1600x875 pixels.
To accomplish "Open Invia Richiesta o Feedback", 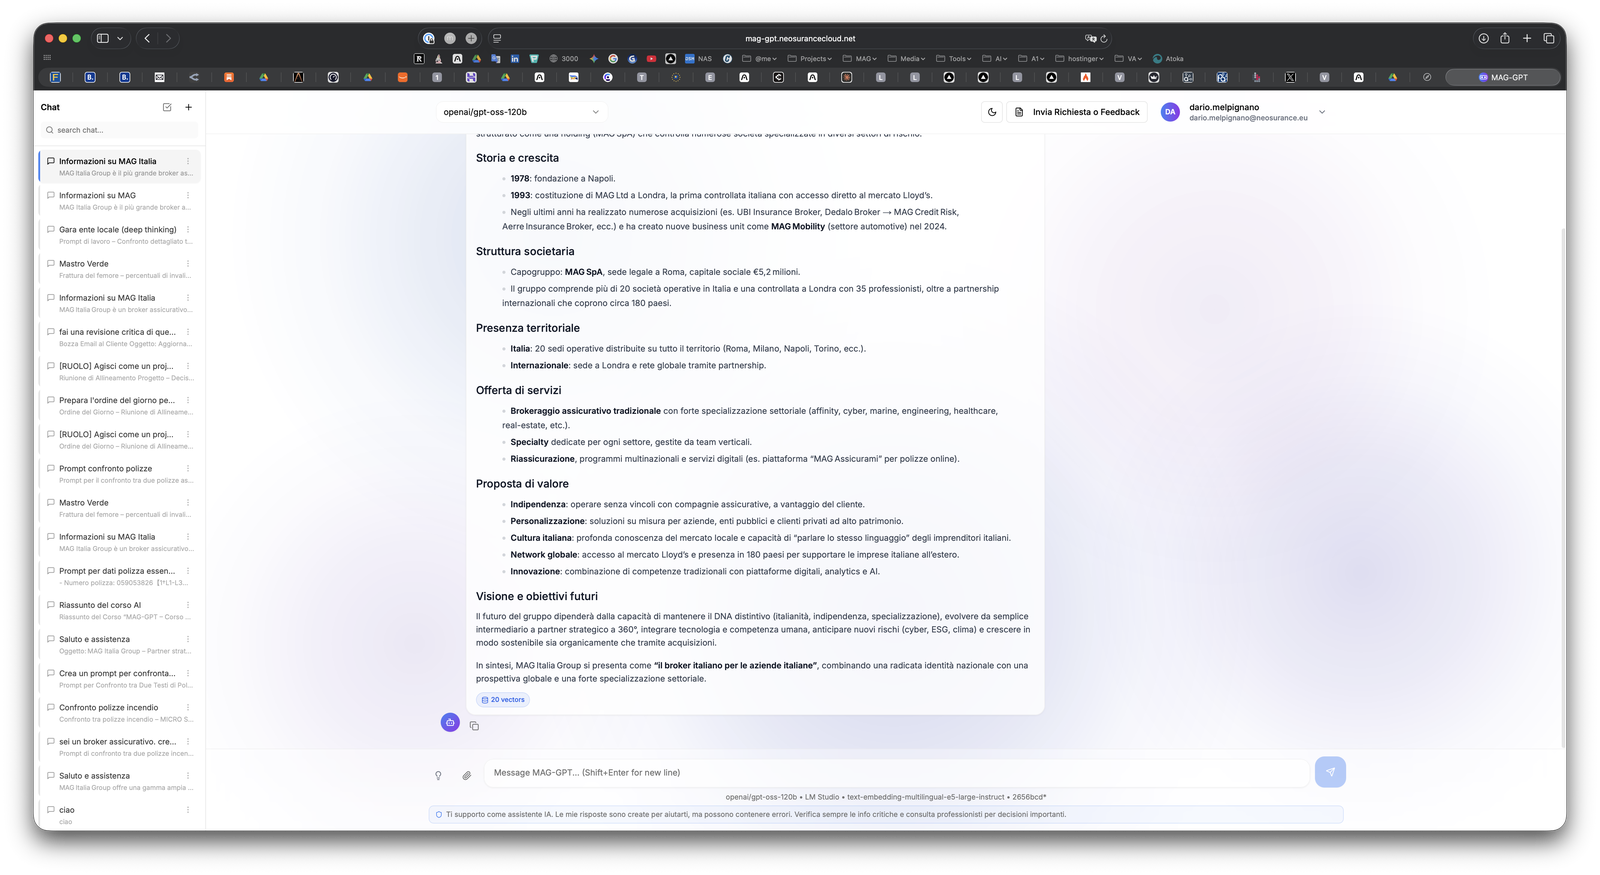I will [1077, 112].
